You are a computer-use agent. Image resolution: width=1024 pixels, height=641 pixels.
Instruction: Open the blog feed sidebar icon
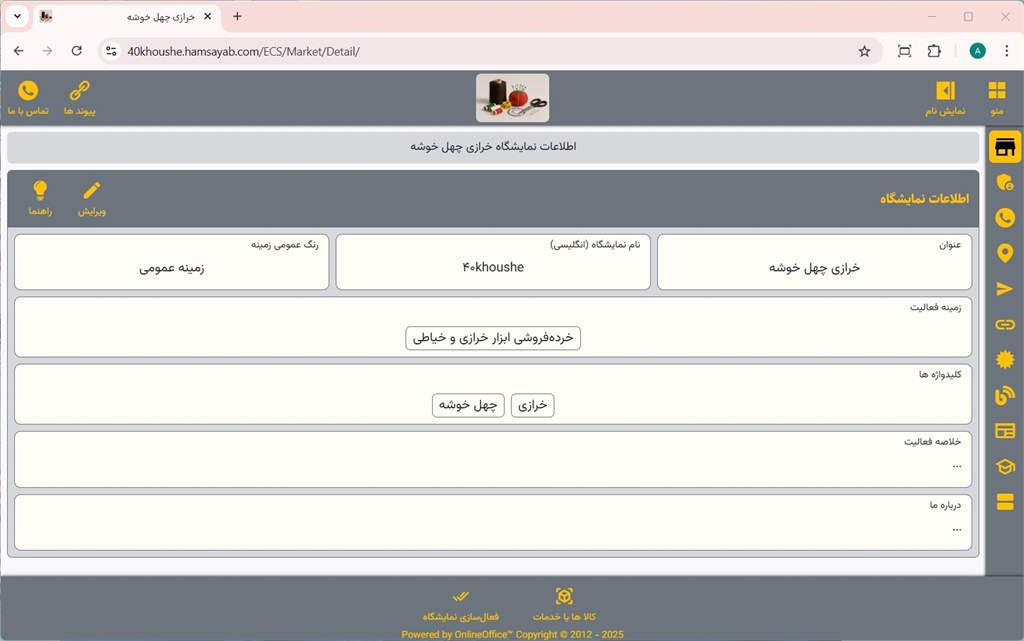tap(1005, 396)
